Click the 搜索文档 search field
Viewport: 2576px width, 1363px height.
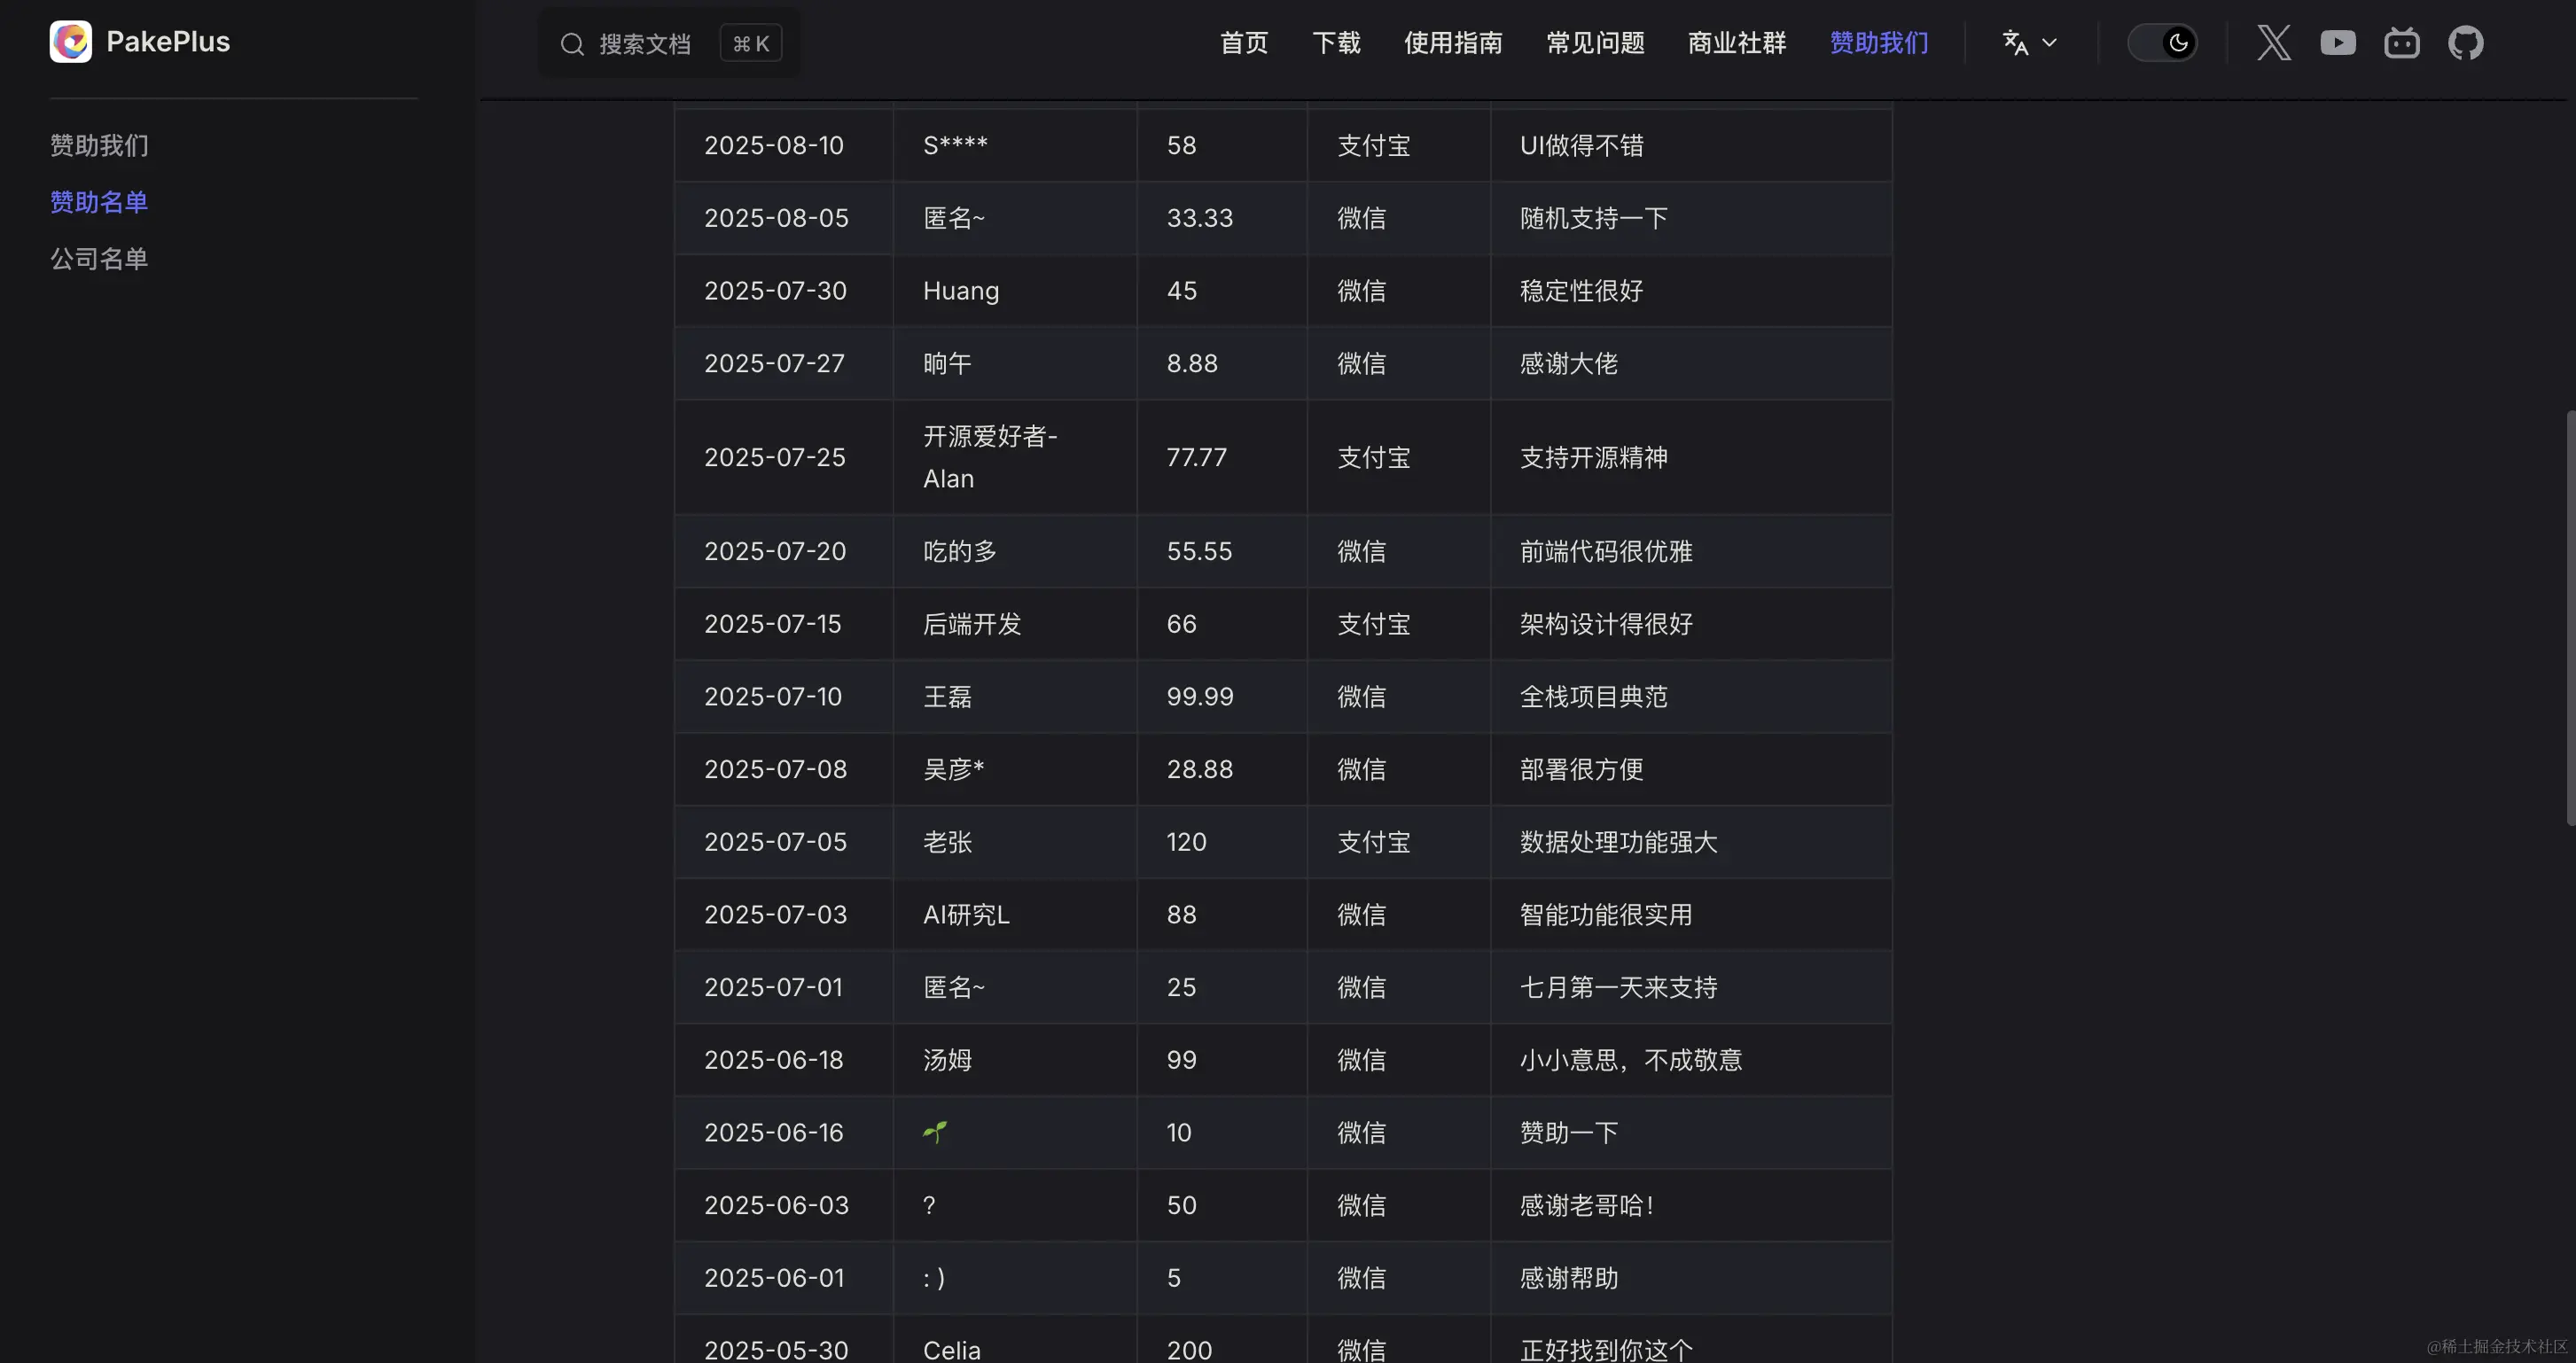pos(645,44)
